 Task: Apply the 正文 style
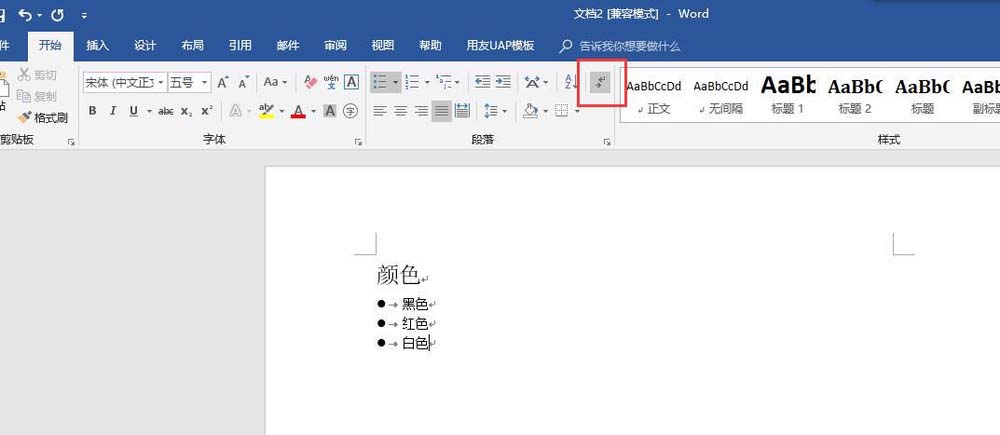pyautogui.click(x=654, y=95)
